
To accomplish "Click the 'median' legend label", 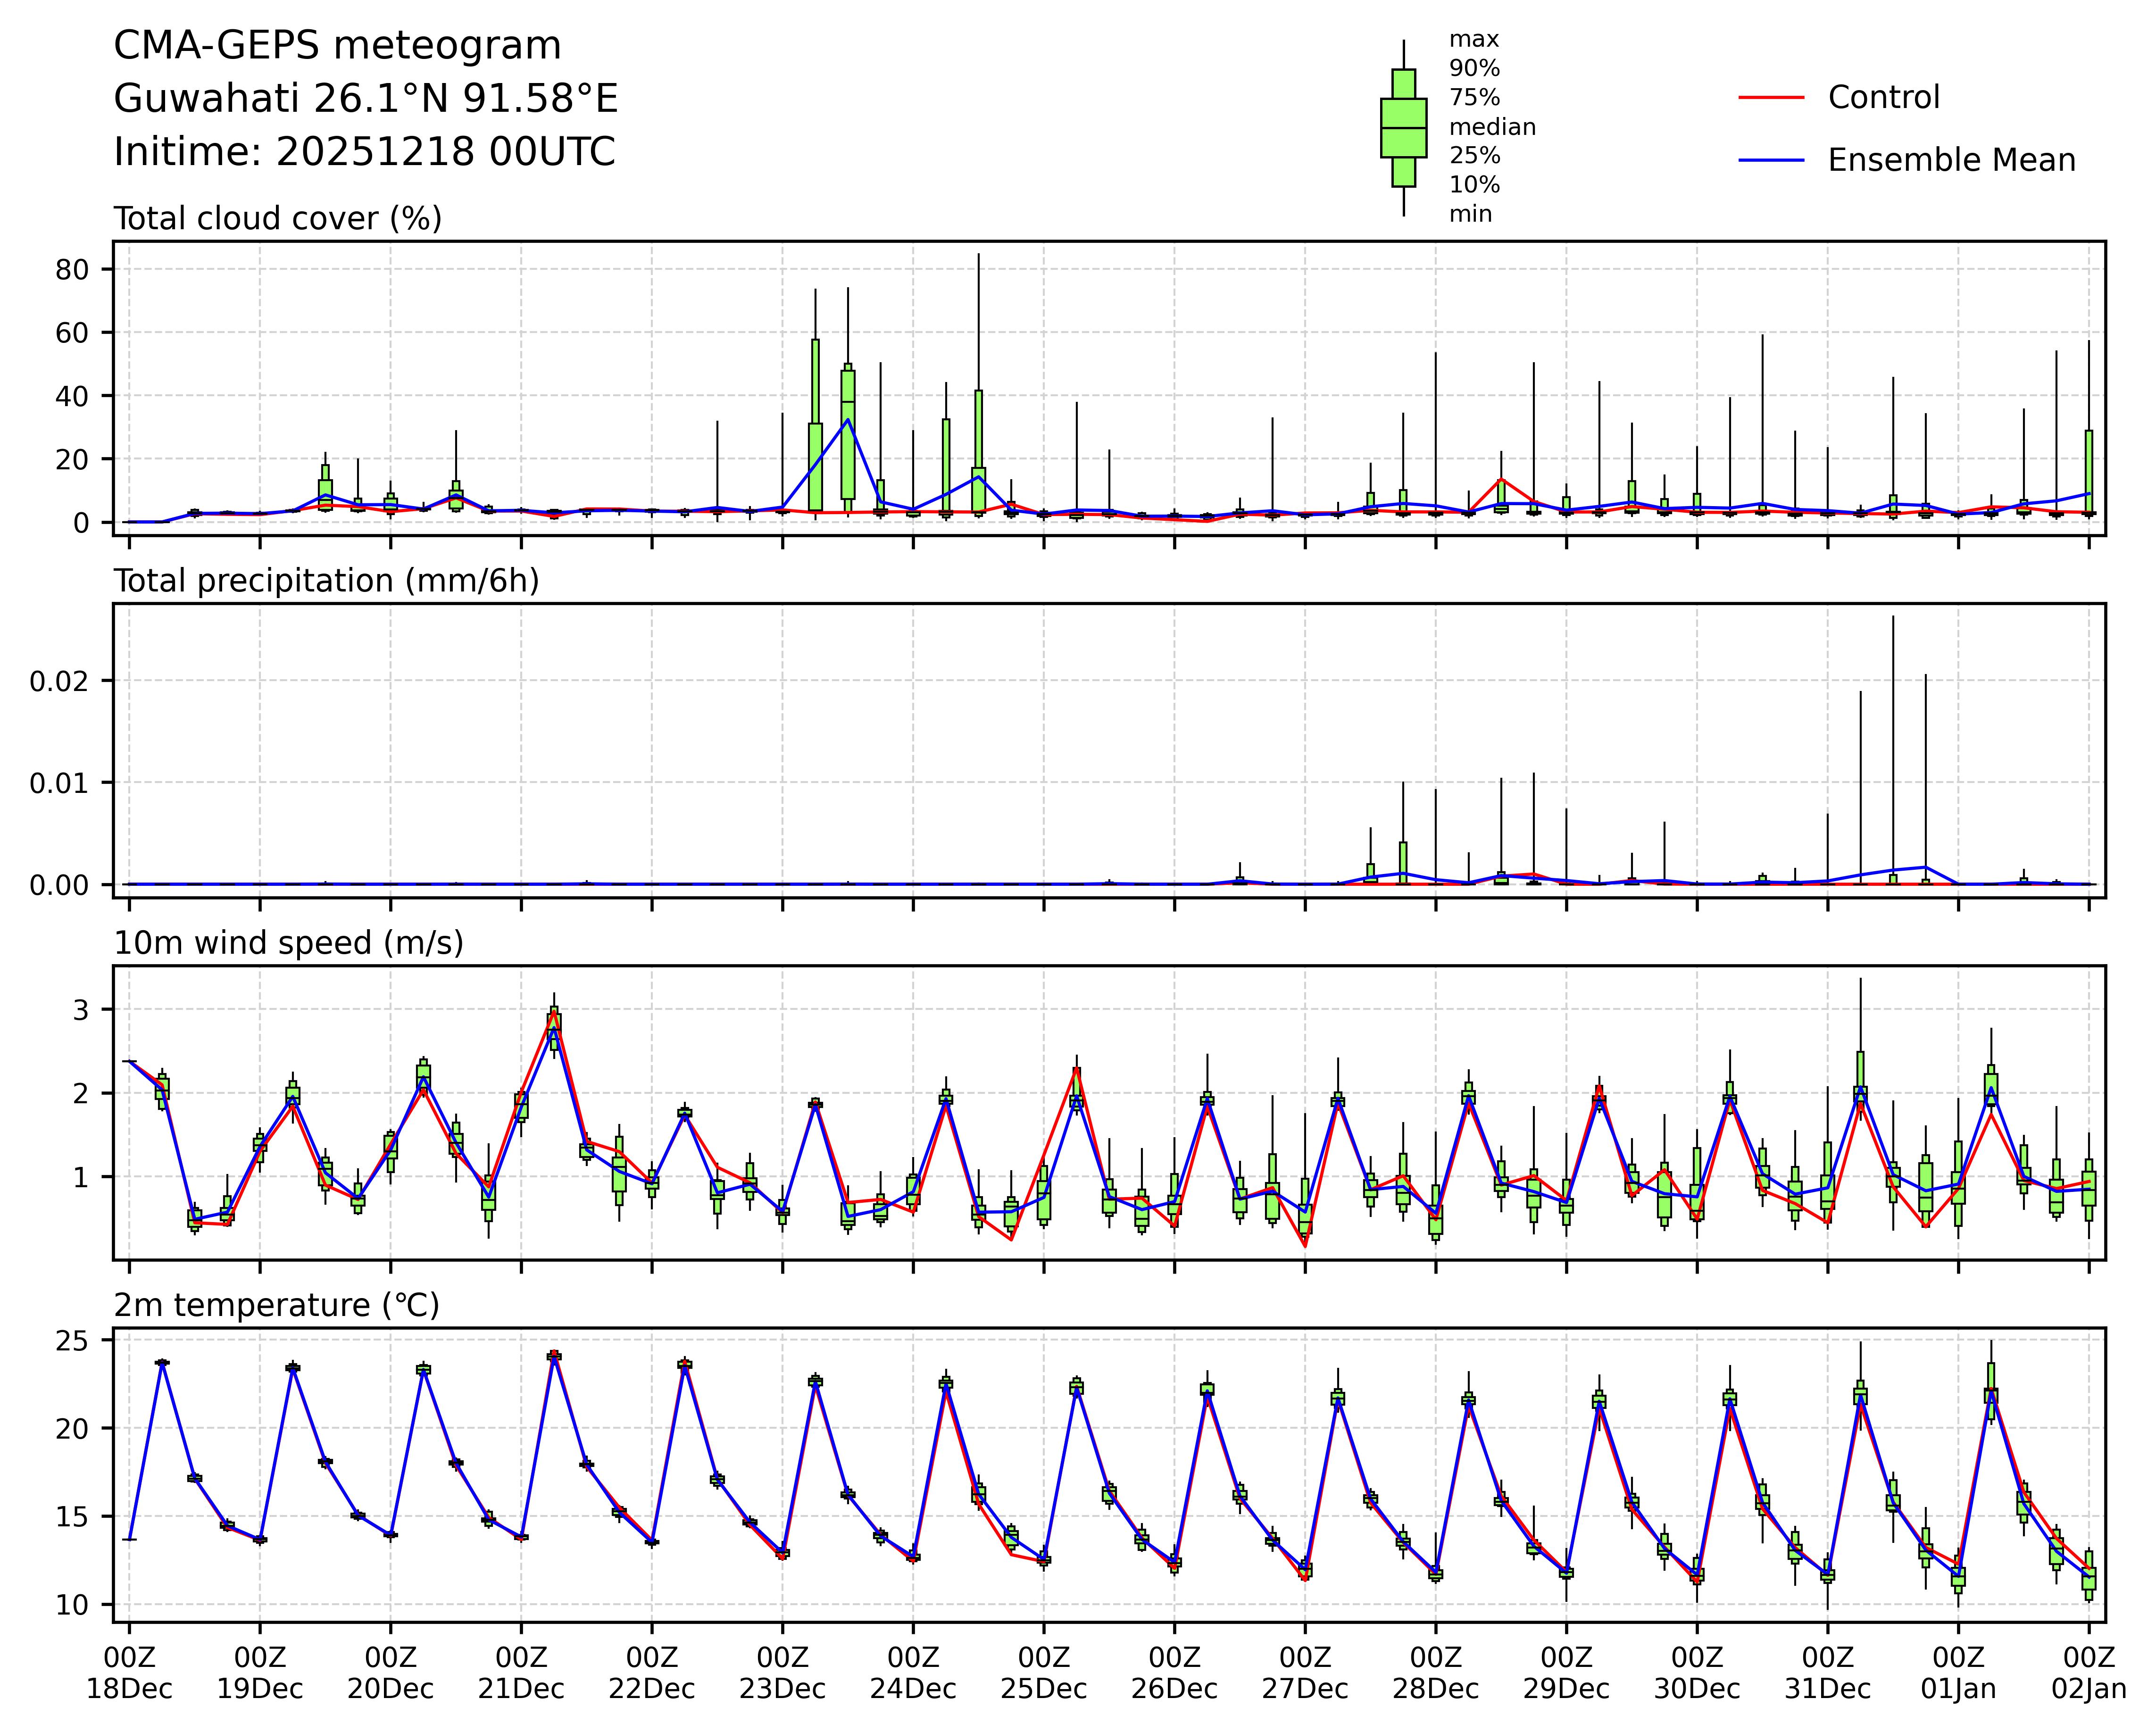I will 1492,127.
